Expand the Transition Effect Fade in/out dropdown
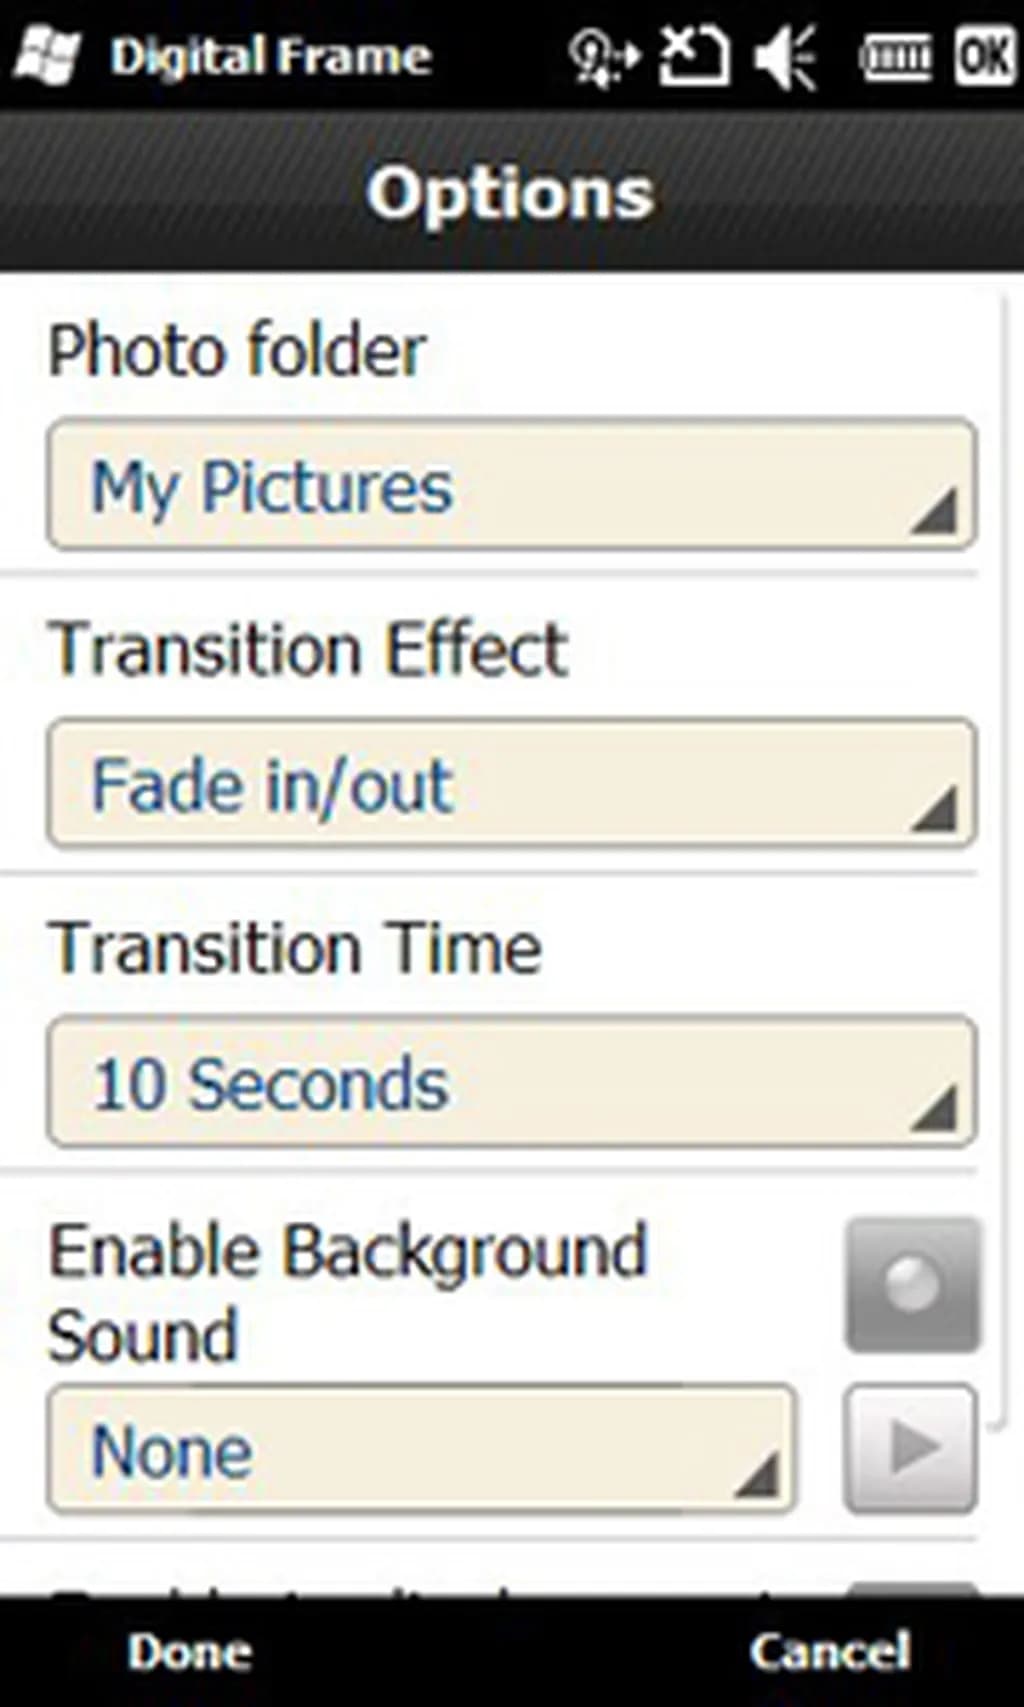1024x1707 pixels. coord(511,784)
